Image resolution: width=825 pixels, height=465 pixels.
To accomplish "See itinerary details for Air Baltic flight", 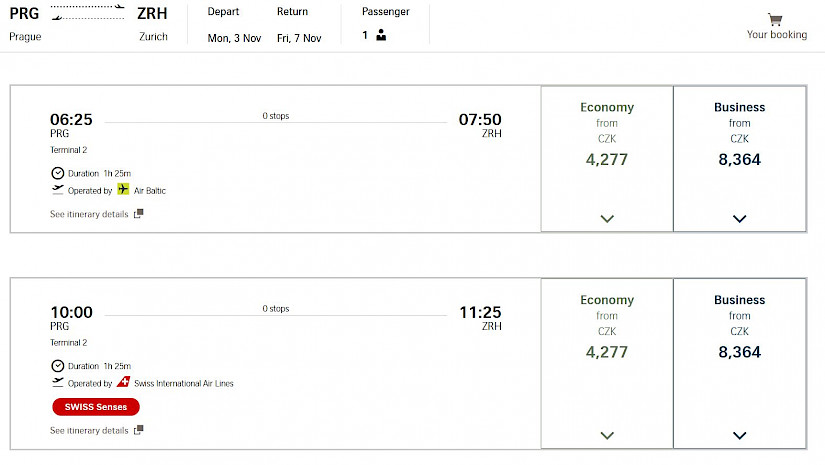I will [89, 214].
